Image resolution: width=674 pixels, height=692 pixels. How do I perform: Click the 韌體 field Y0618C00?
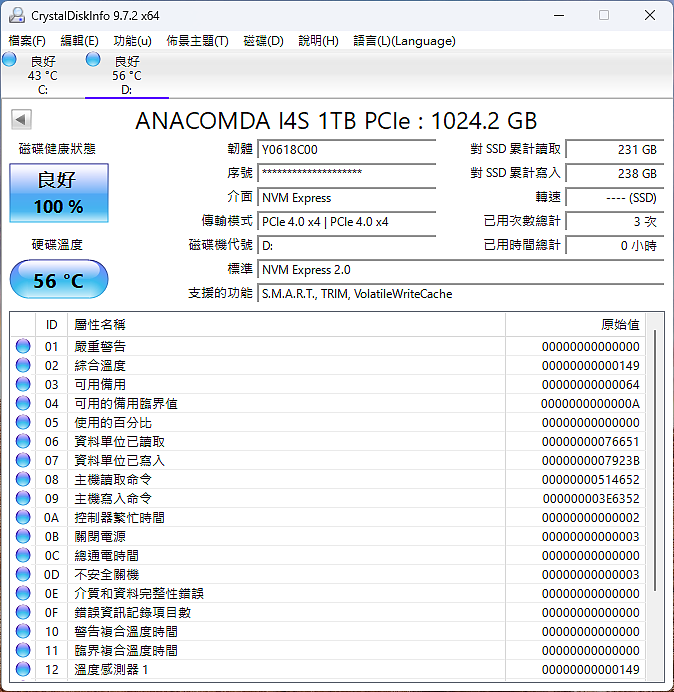tap(347, 150)
